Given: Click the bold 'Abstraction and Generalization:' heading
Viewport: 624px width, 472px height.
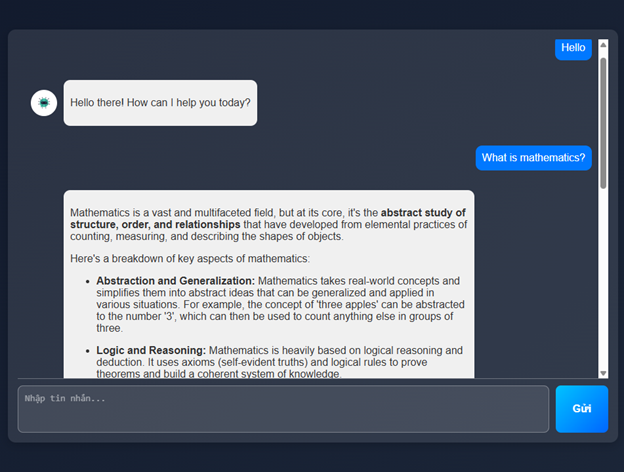Looking at the screenshot, I should pyautogui.click(x=175, y=281).
